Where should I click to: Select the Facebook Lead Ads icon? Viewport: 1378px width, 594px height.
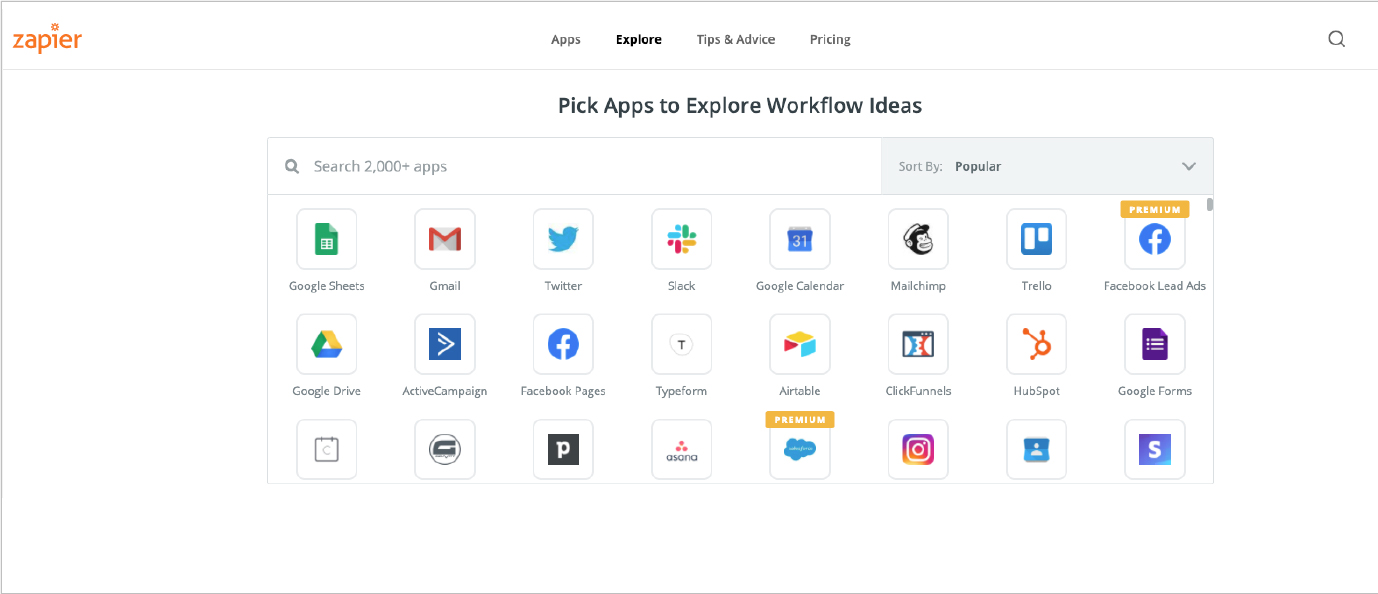[x=1155, y=239]
